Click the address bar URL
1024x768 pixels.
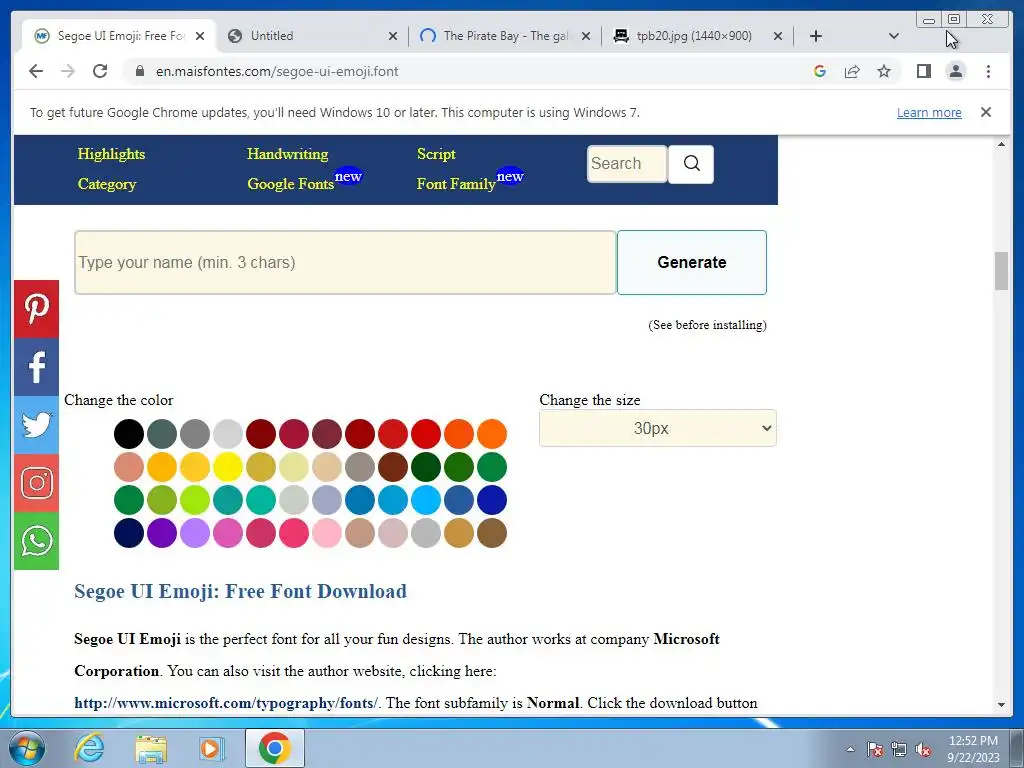click(x=277, y=71)
